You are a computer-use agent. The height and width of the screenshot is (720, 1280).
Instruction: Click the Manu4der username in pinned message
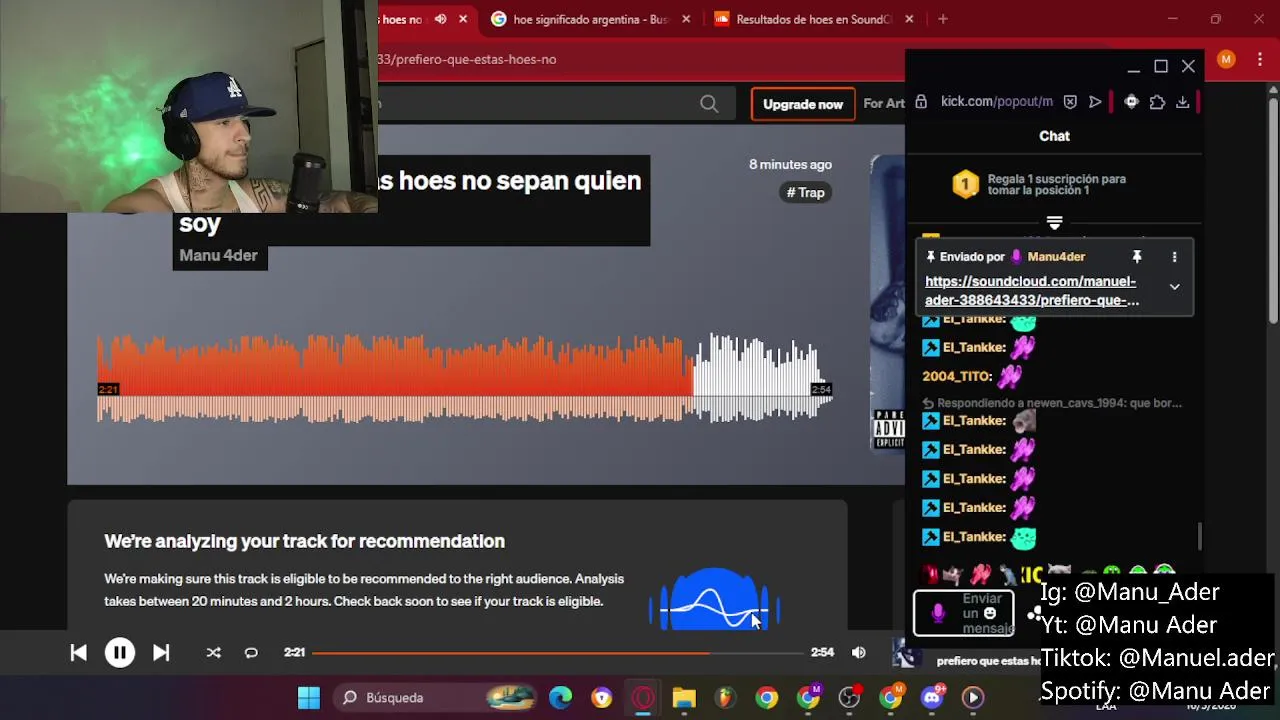[x=1056, y=257]
